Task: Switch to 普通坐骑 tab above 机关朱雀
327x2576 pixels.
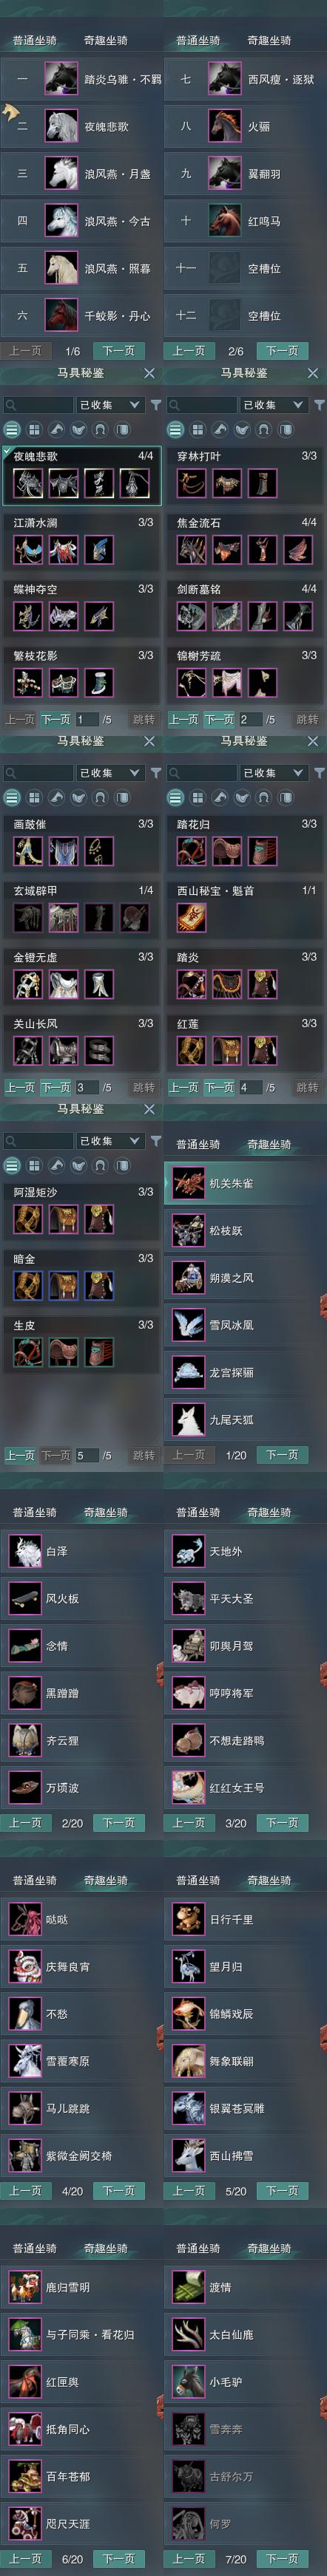Action: (198, 1144)
